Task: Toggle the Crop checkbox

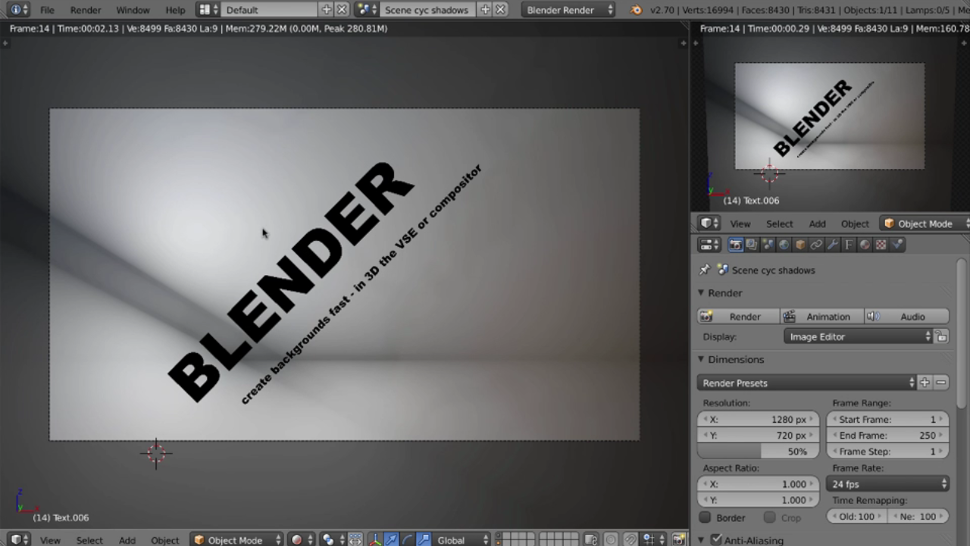Action: click(x=770, y=517)
